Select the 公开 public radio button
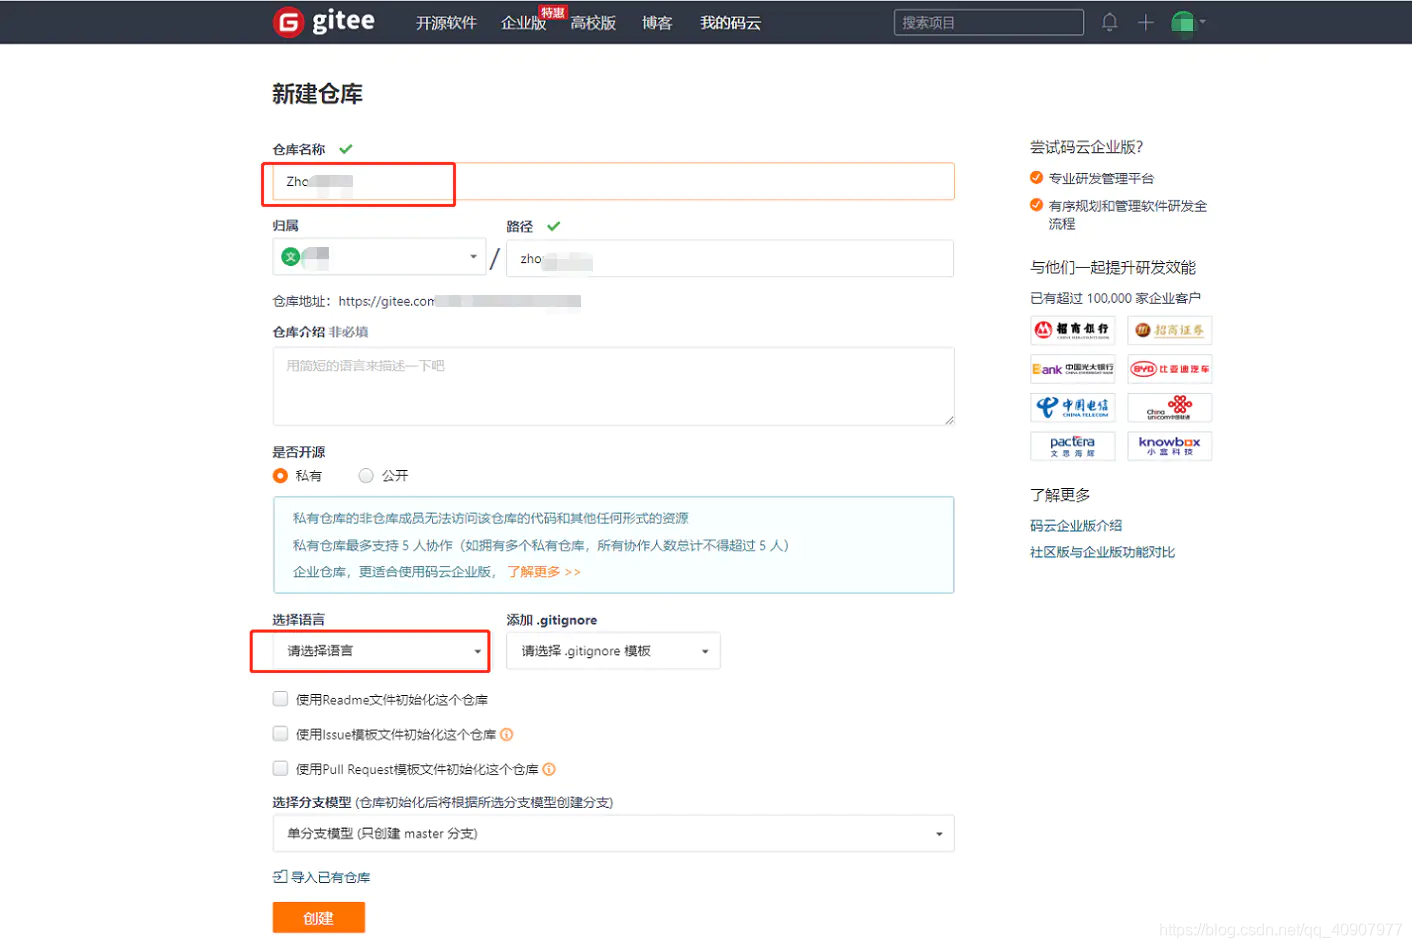 pos(366,476)
